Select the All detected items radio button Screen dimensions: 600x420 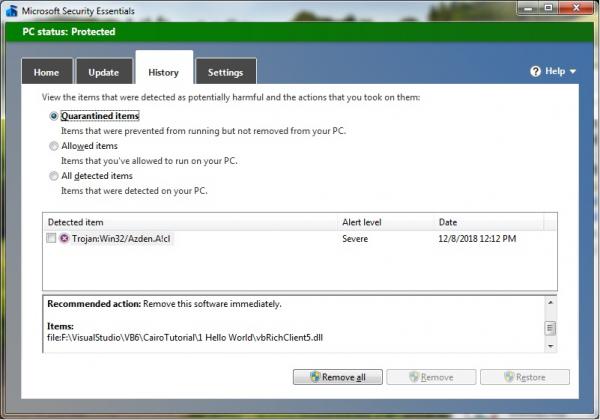click(54, 176)
